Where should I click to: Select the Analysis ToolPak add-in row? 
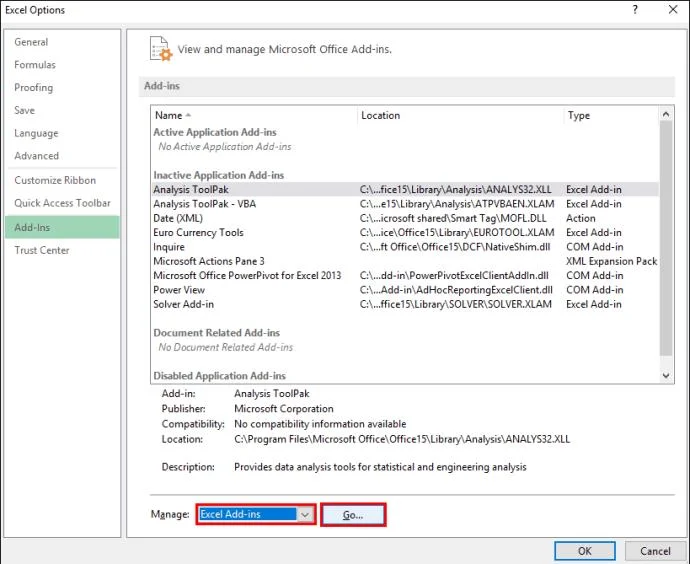coord(405,190)
